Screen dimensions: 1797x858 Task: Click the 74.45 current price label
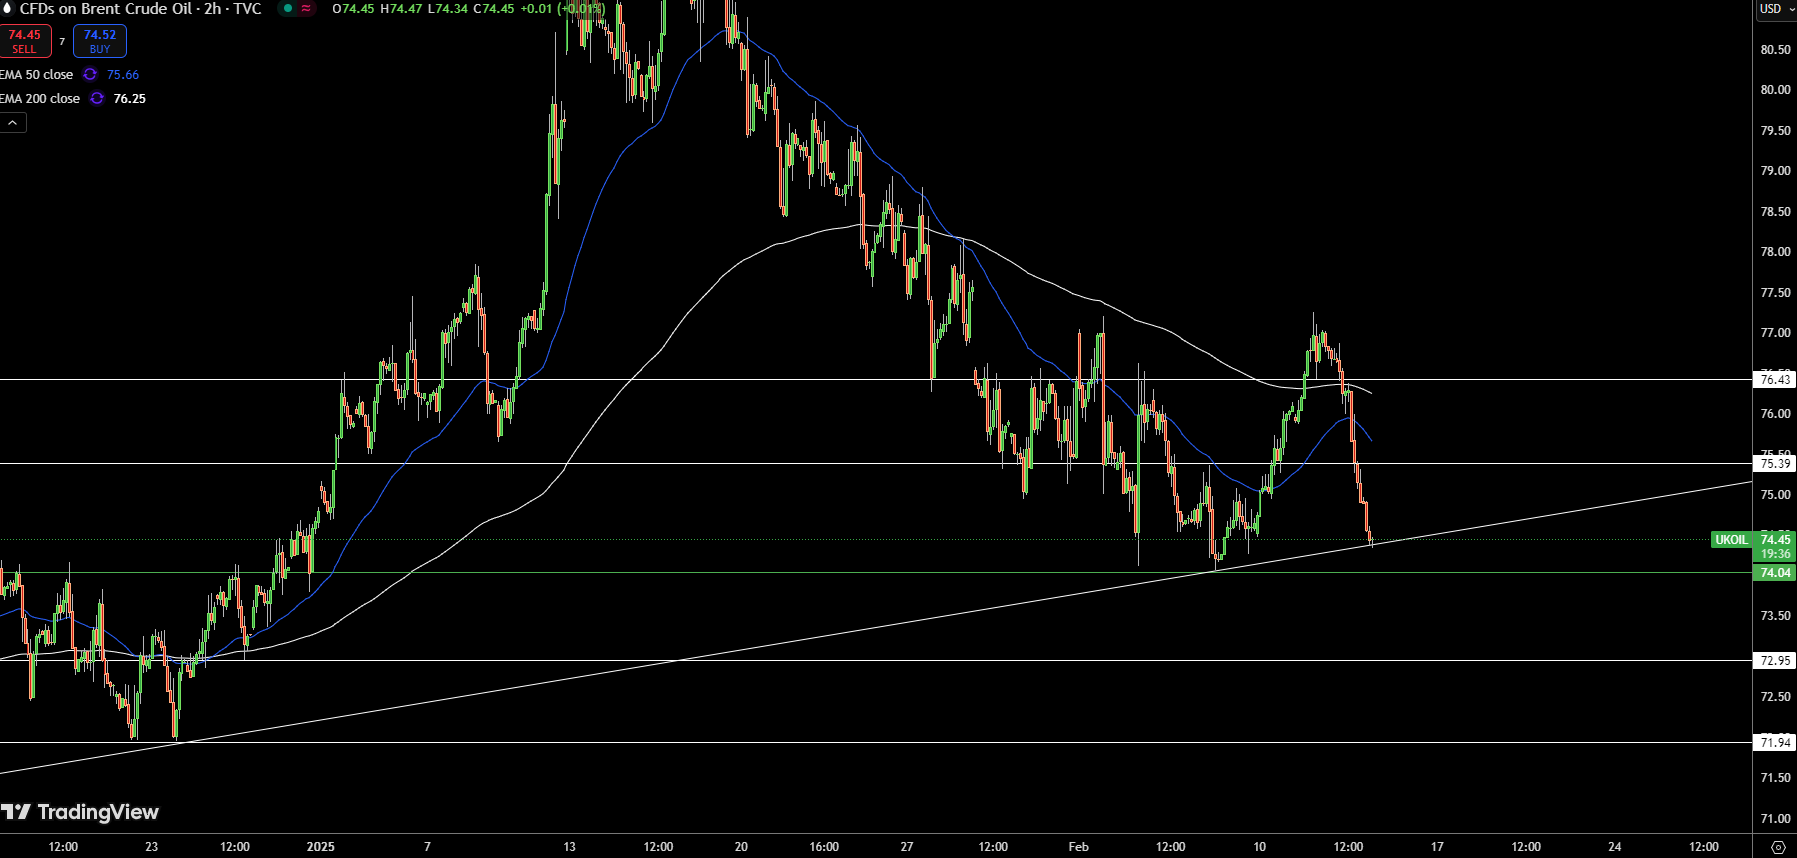pyautogui.click(x=1775, y=539)
